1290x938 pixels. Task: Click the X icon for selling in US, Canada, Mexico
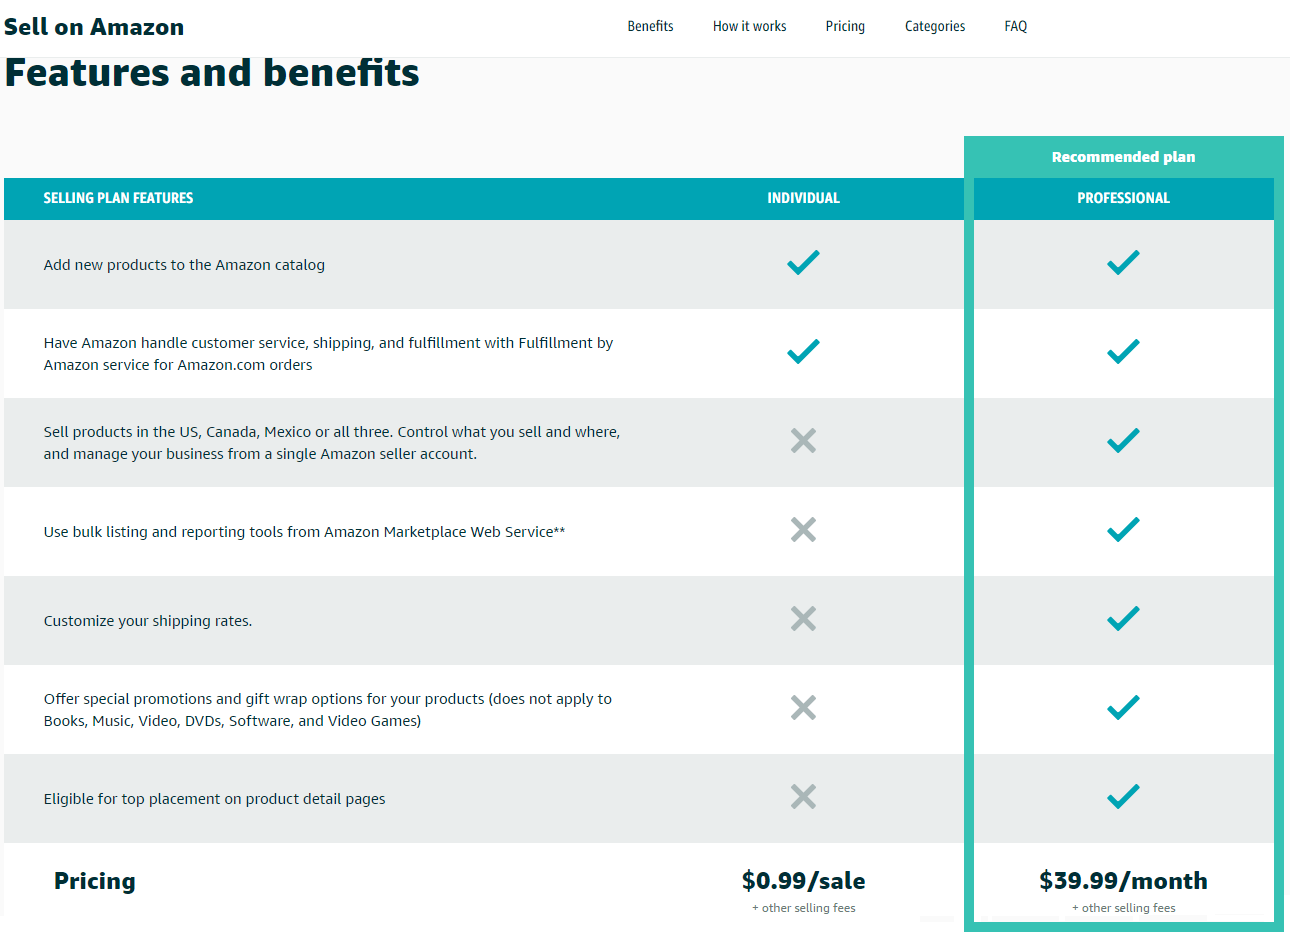(x=803, y=441)
